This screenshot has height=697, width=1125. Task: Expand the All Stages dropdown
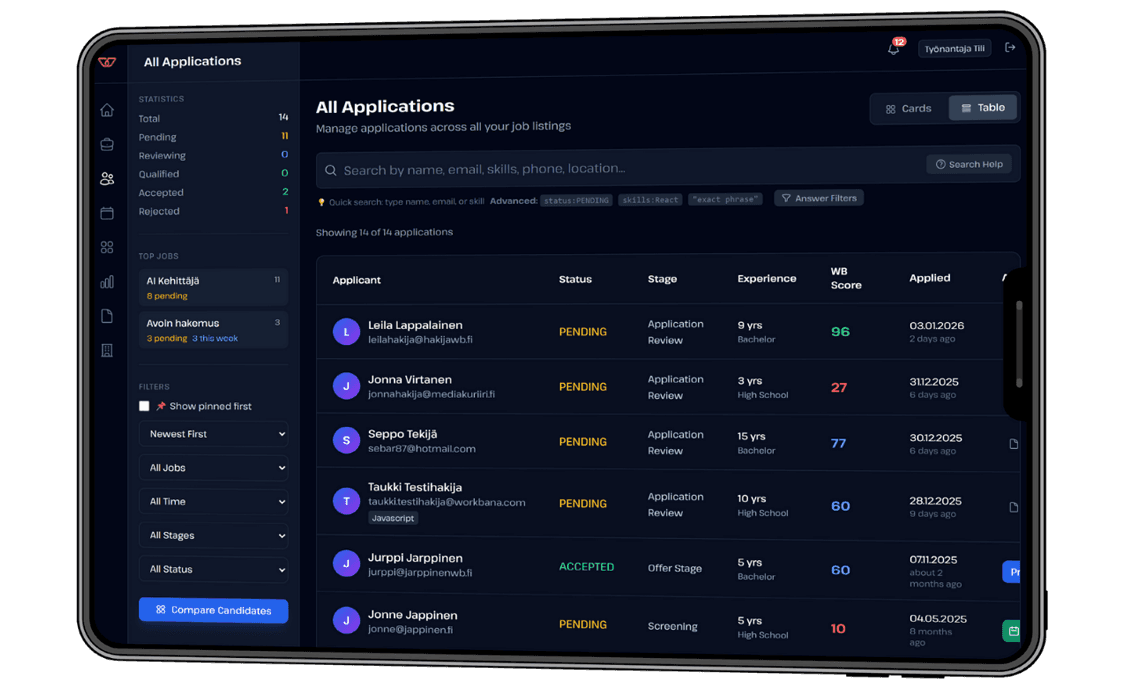point(214,536)
